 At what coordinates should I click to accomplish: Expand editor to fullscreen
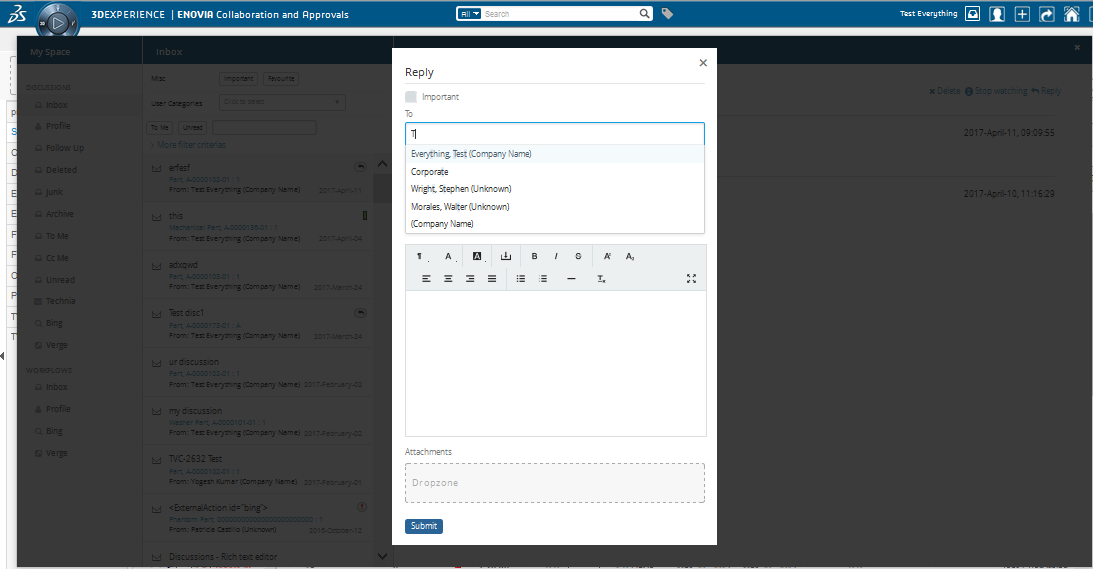pyautogui.click(x=691, y=279)
